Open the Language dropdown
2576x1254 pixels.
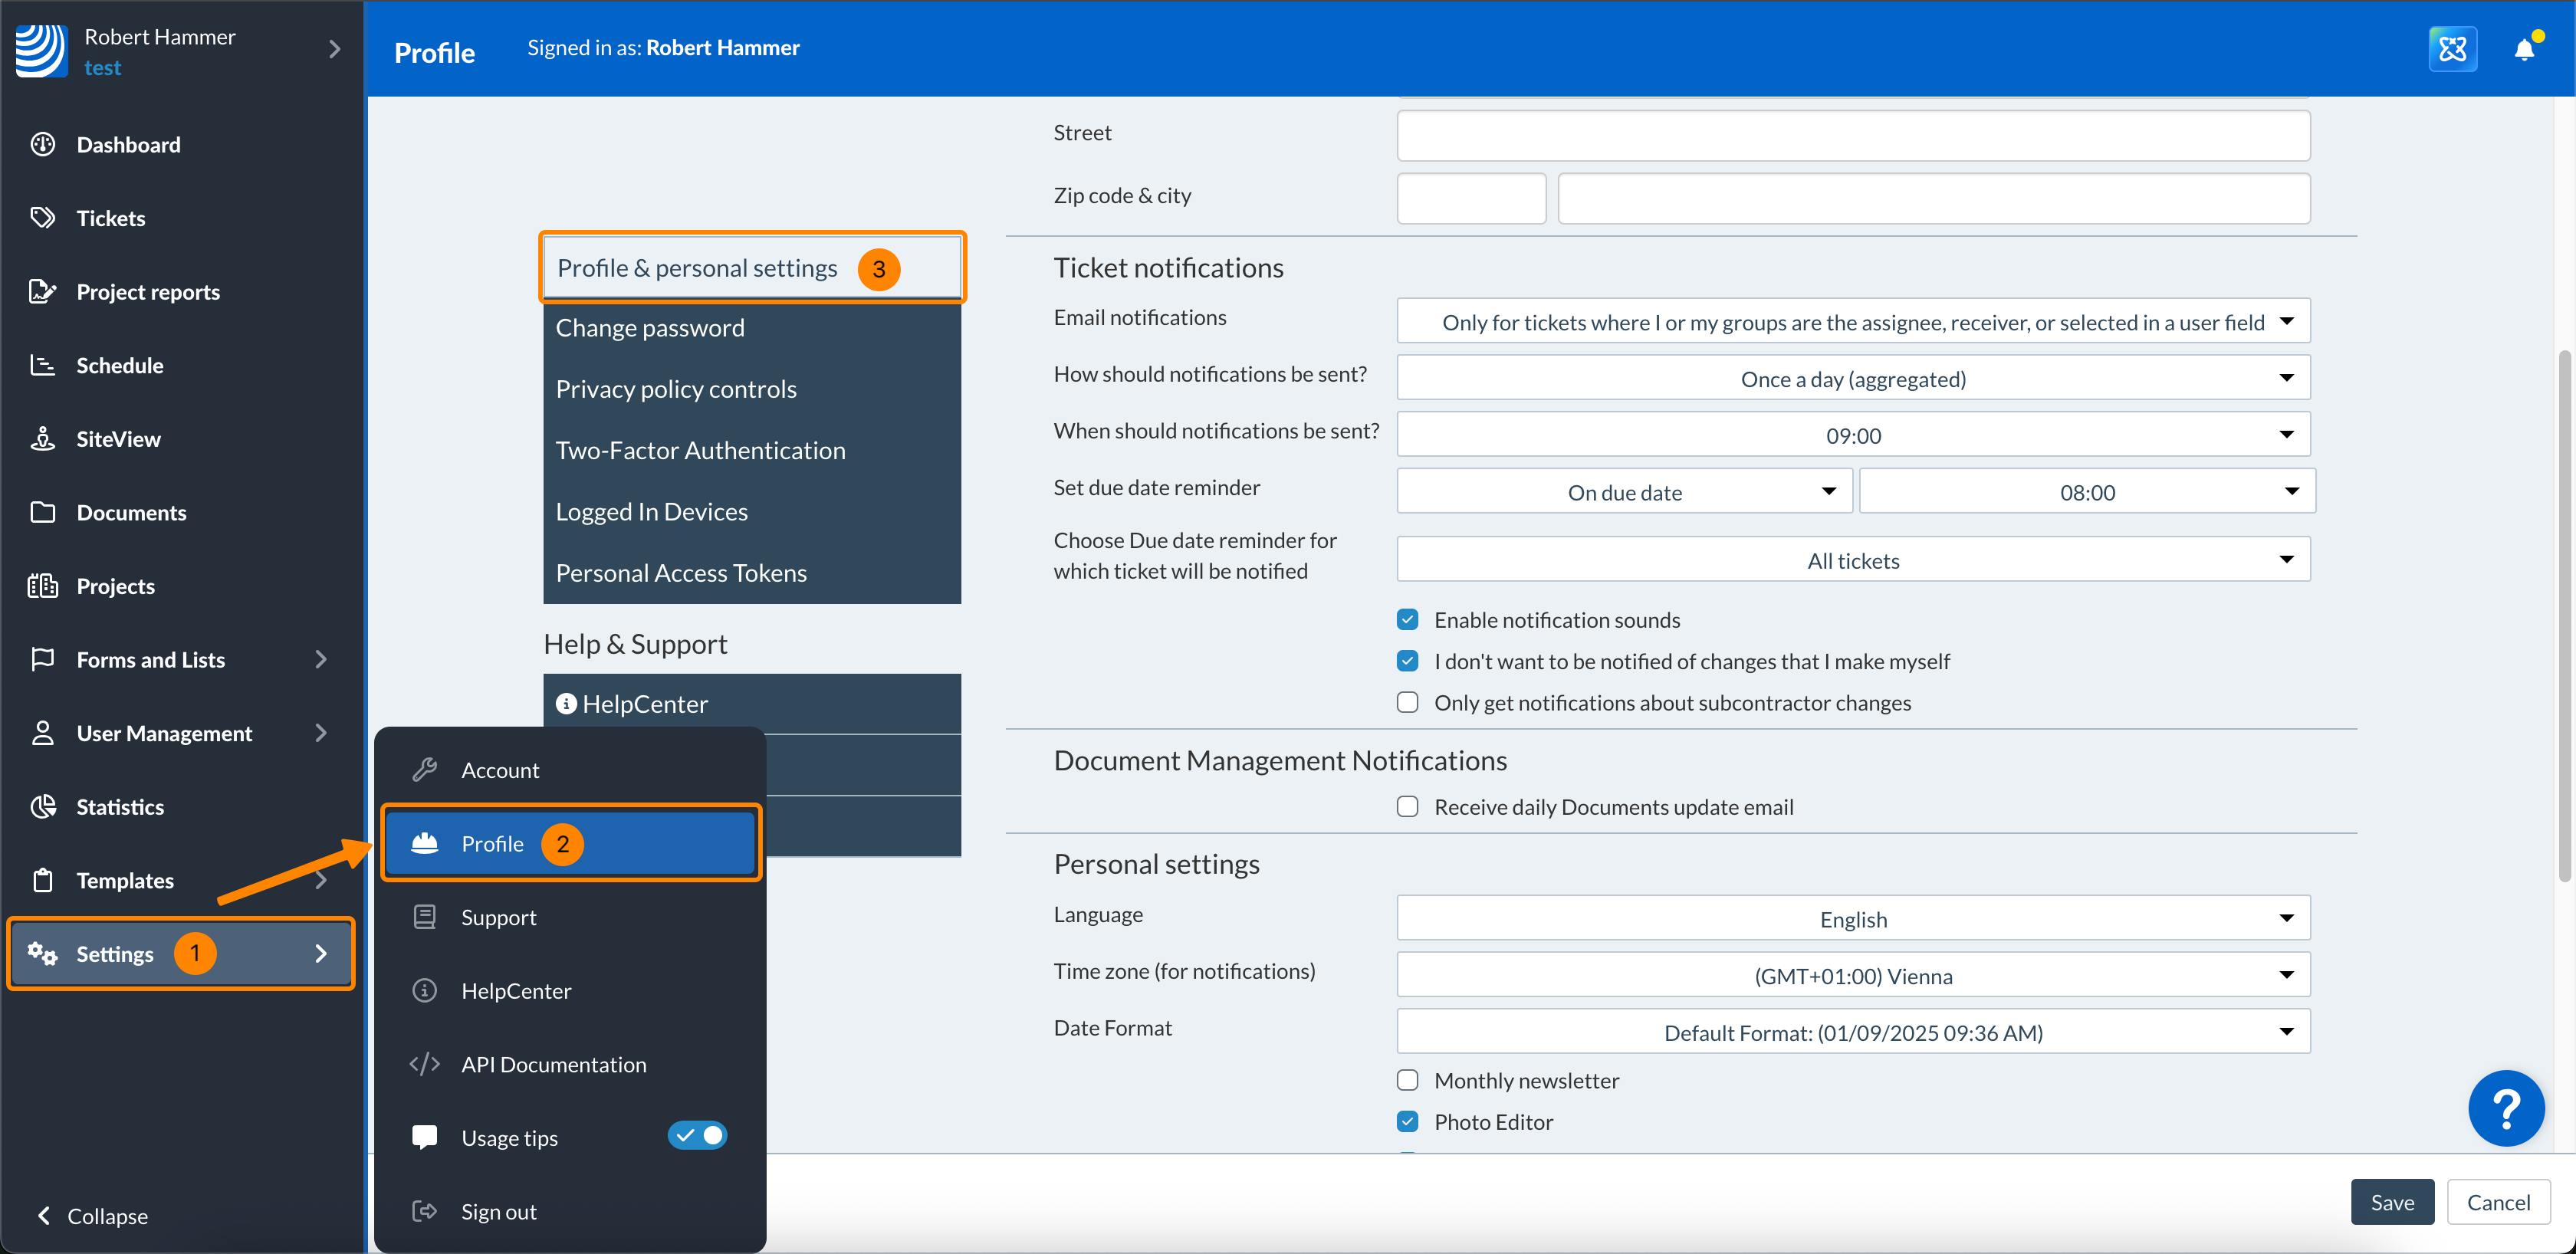click(1852, 919)
